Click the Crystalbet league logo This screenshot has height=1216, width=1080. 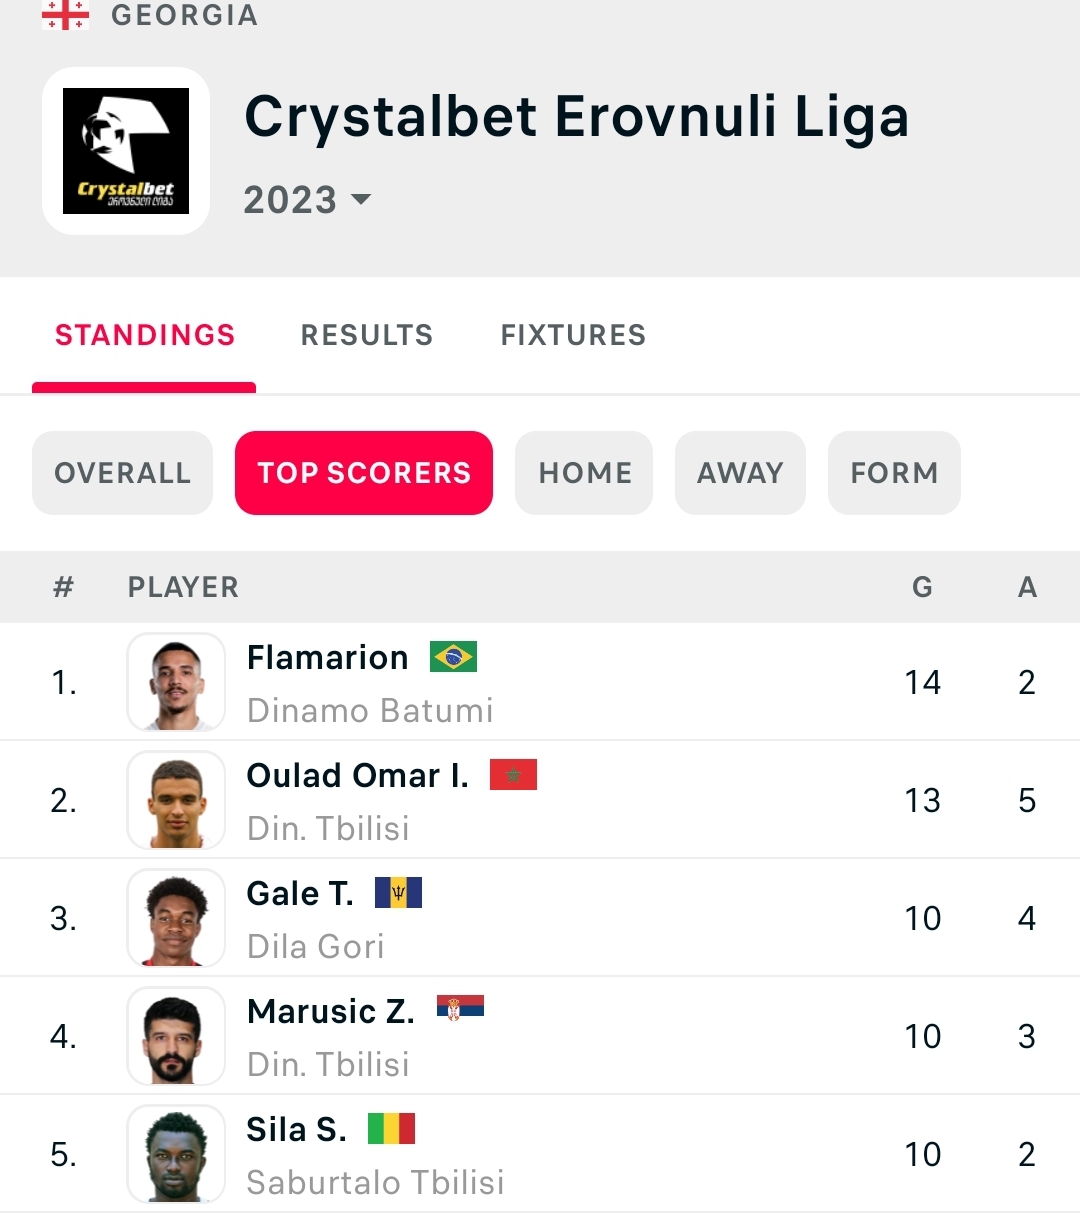(x=126, y=151)
